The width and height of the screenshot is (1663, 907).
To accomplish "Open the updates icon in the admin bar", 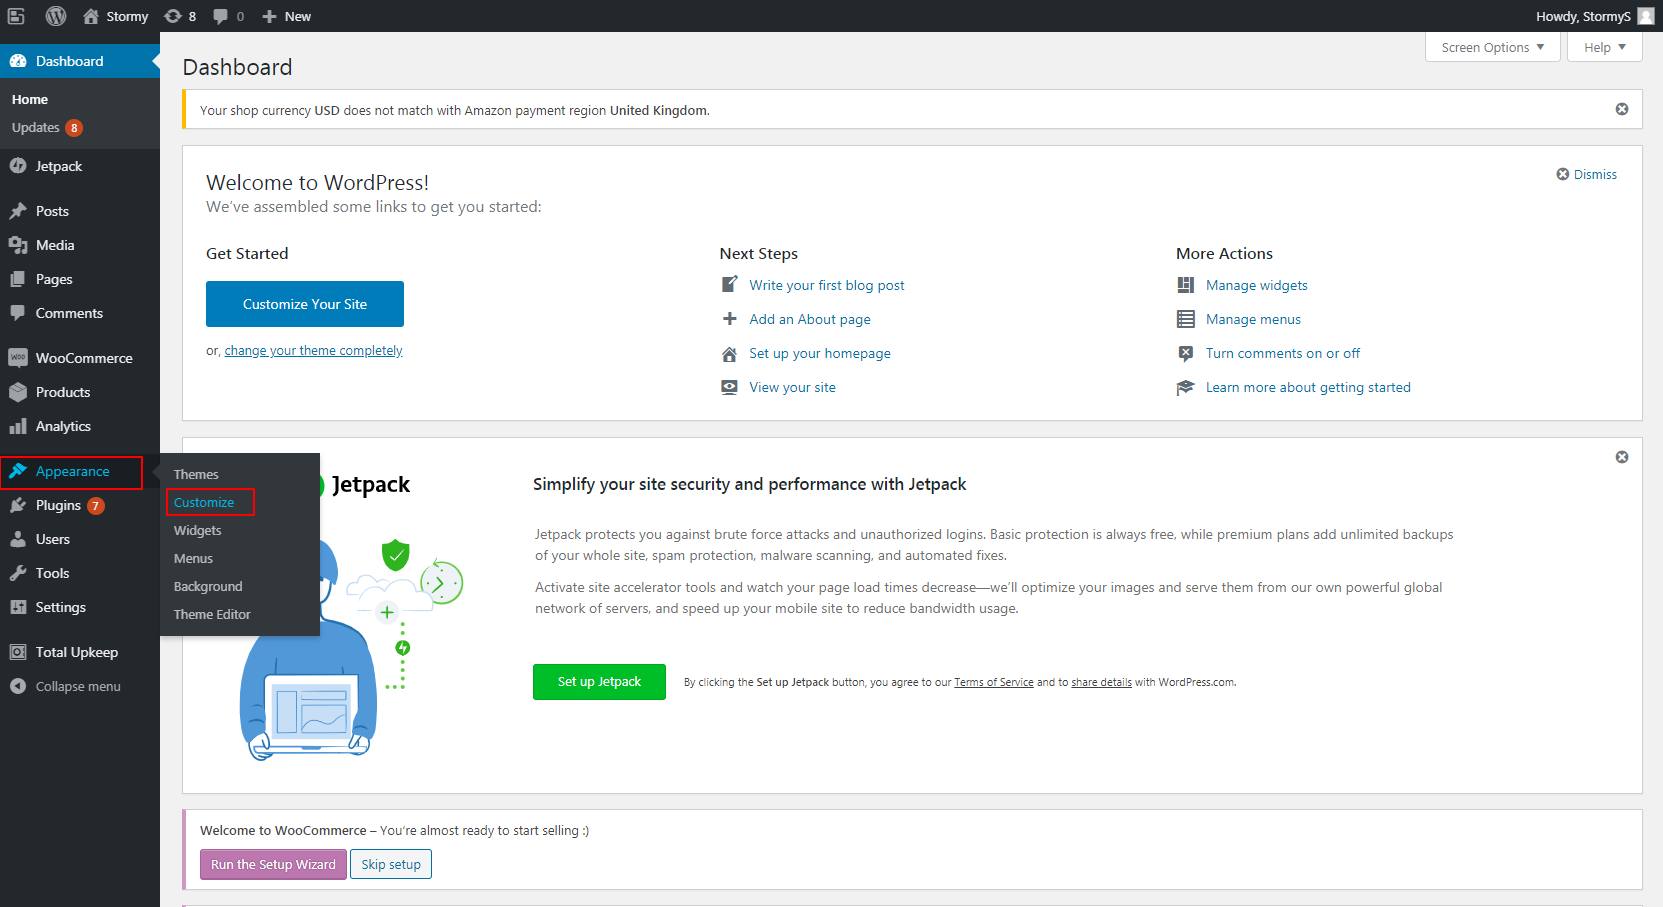I will point(173,16).
